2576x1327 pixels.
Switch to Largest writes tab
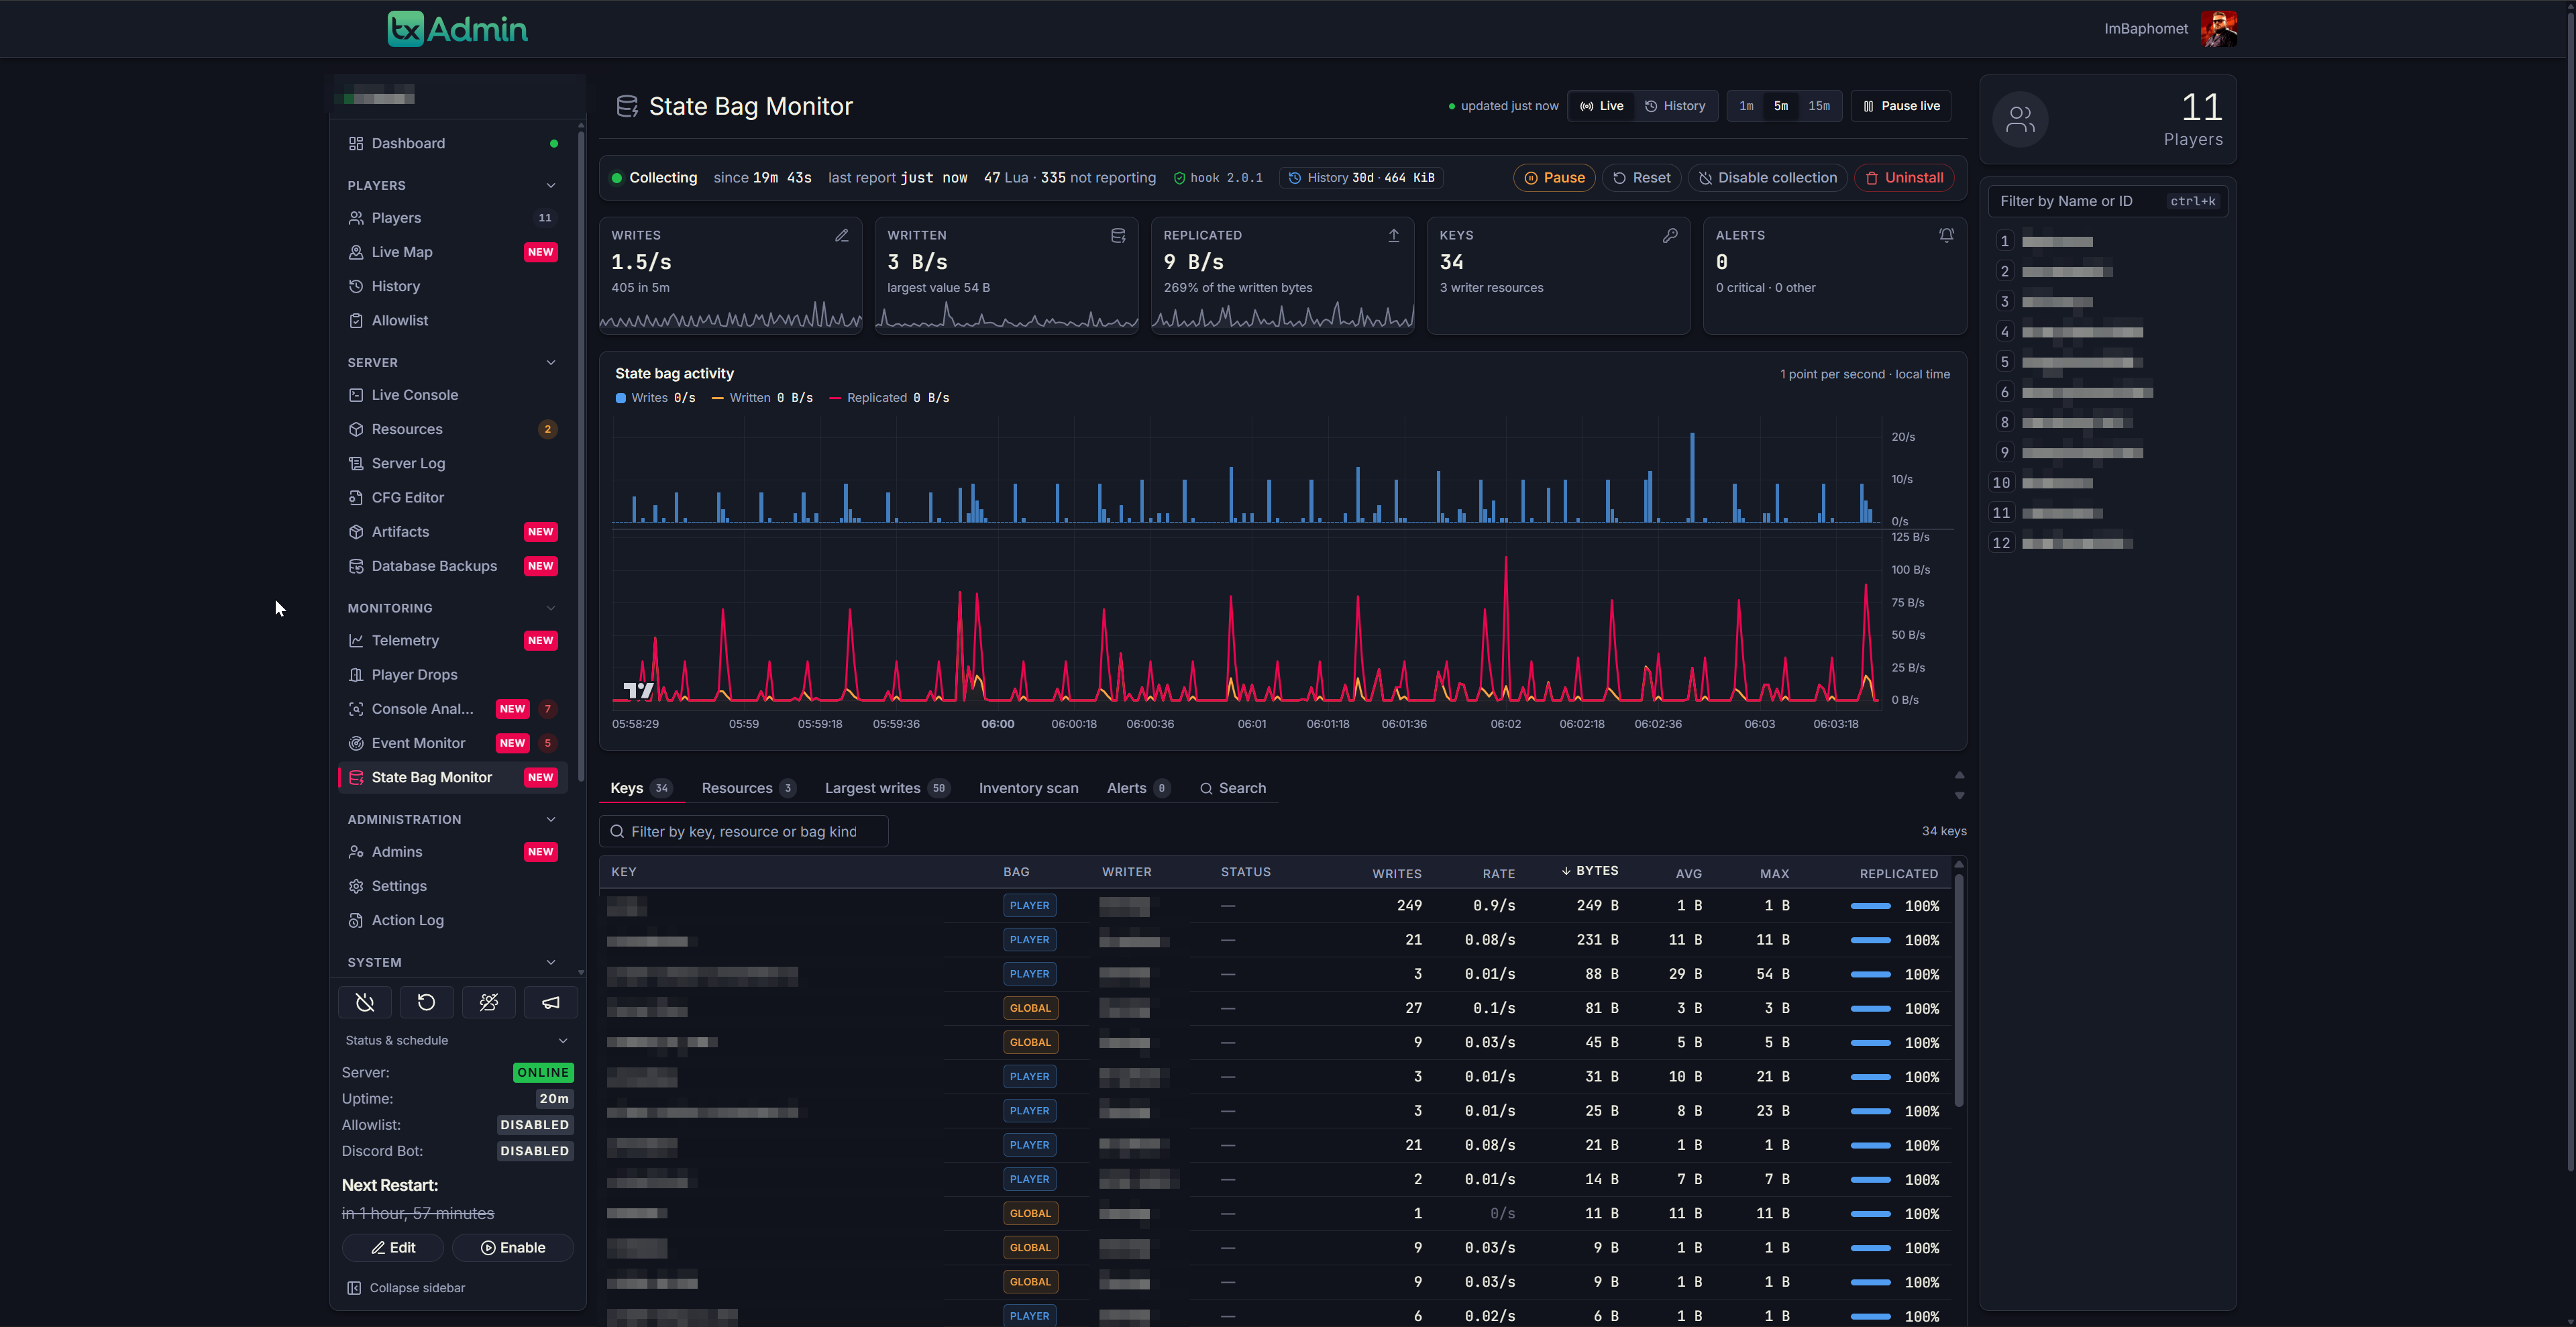(x=886, y=788)
